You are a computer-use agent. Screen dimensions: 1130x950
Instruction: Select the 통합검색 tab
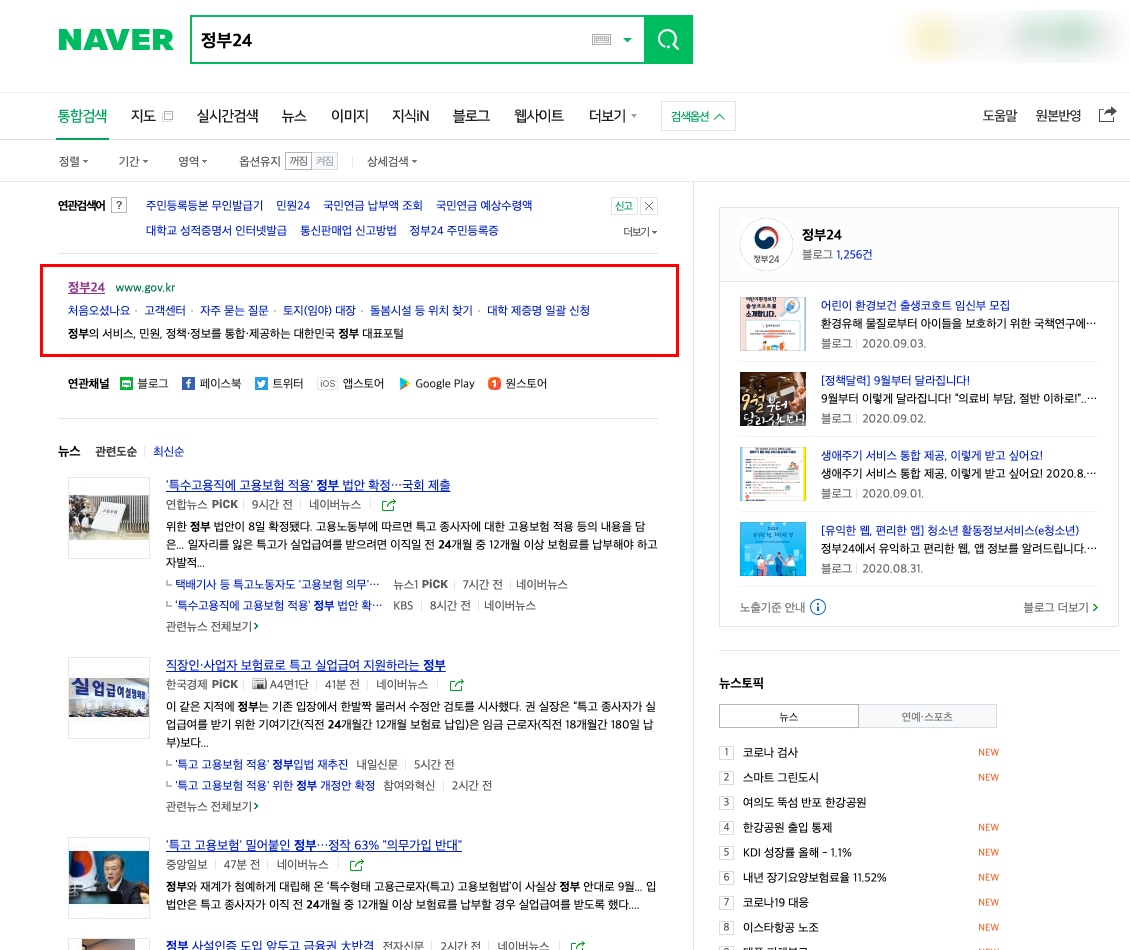tap(83, 116)
